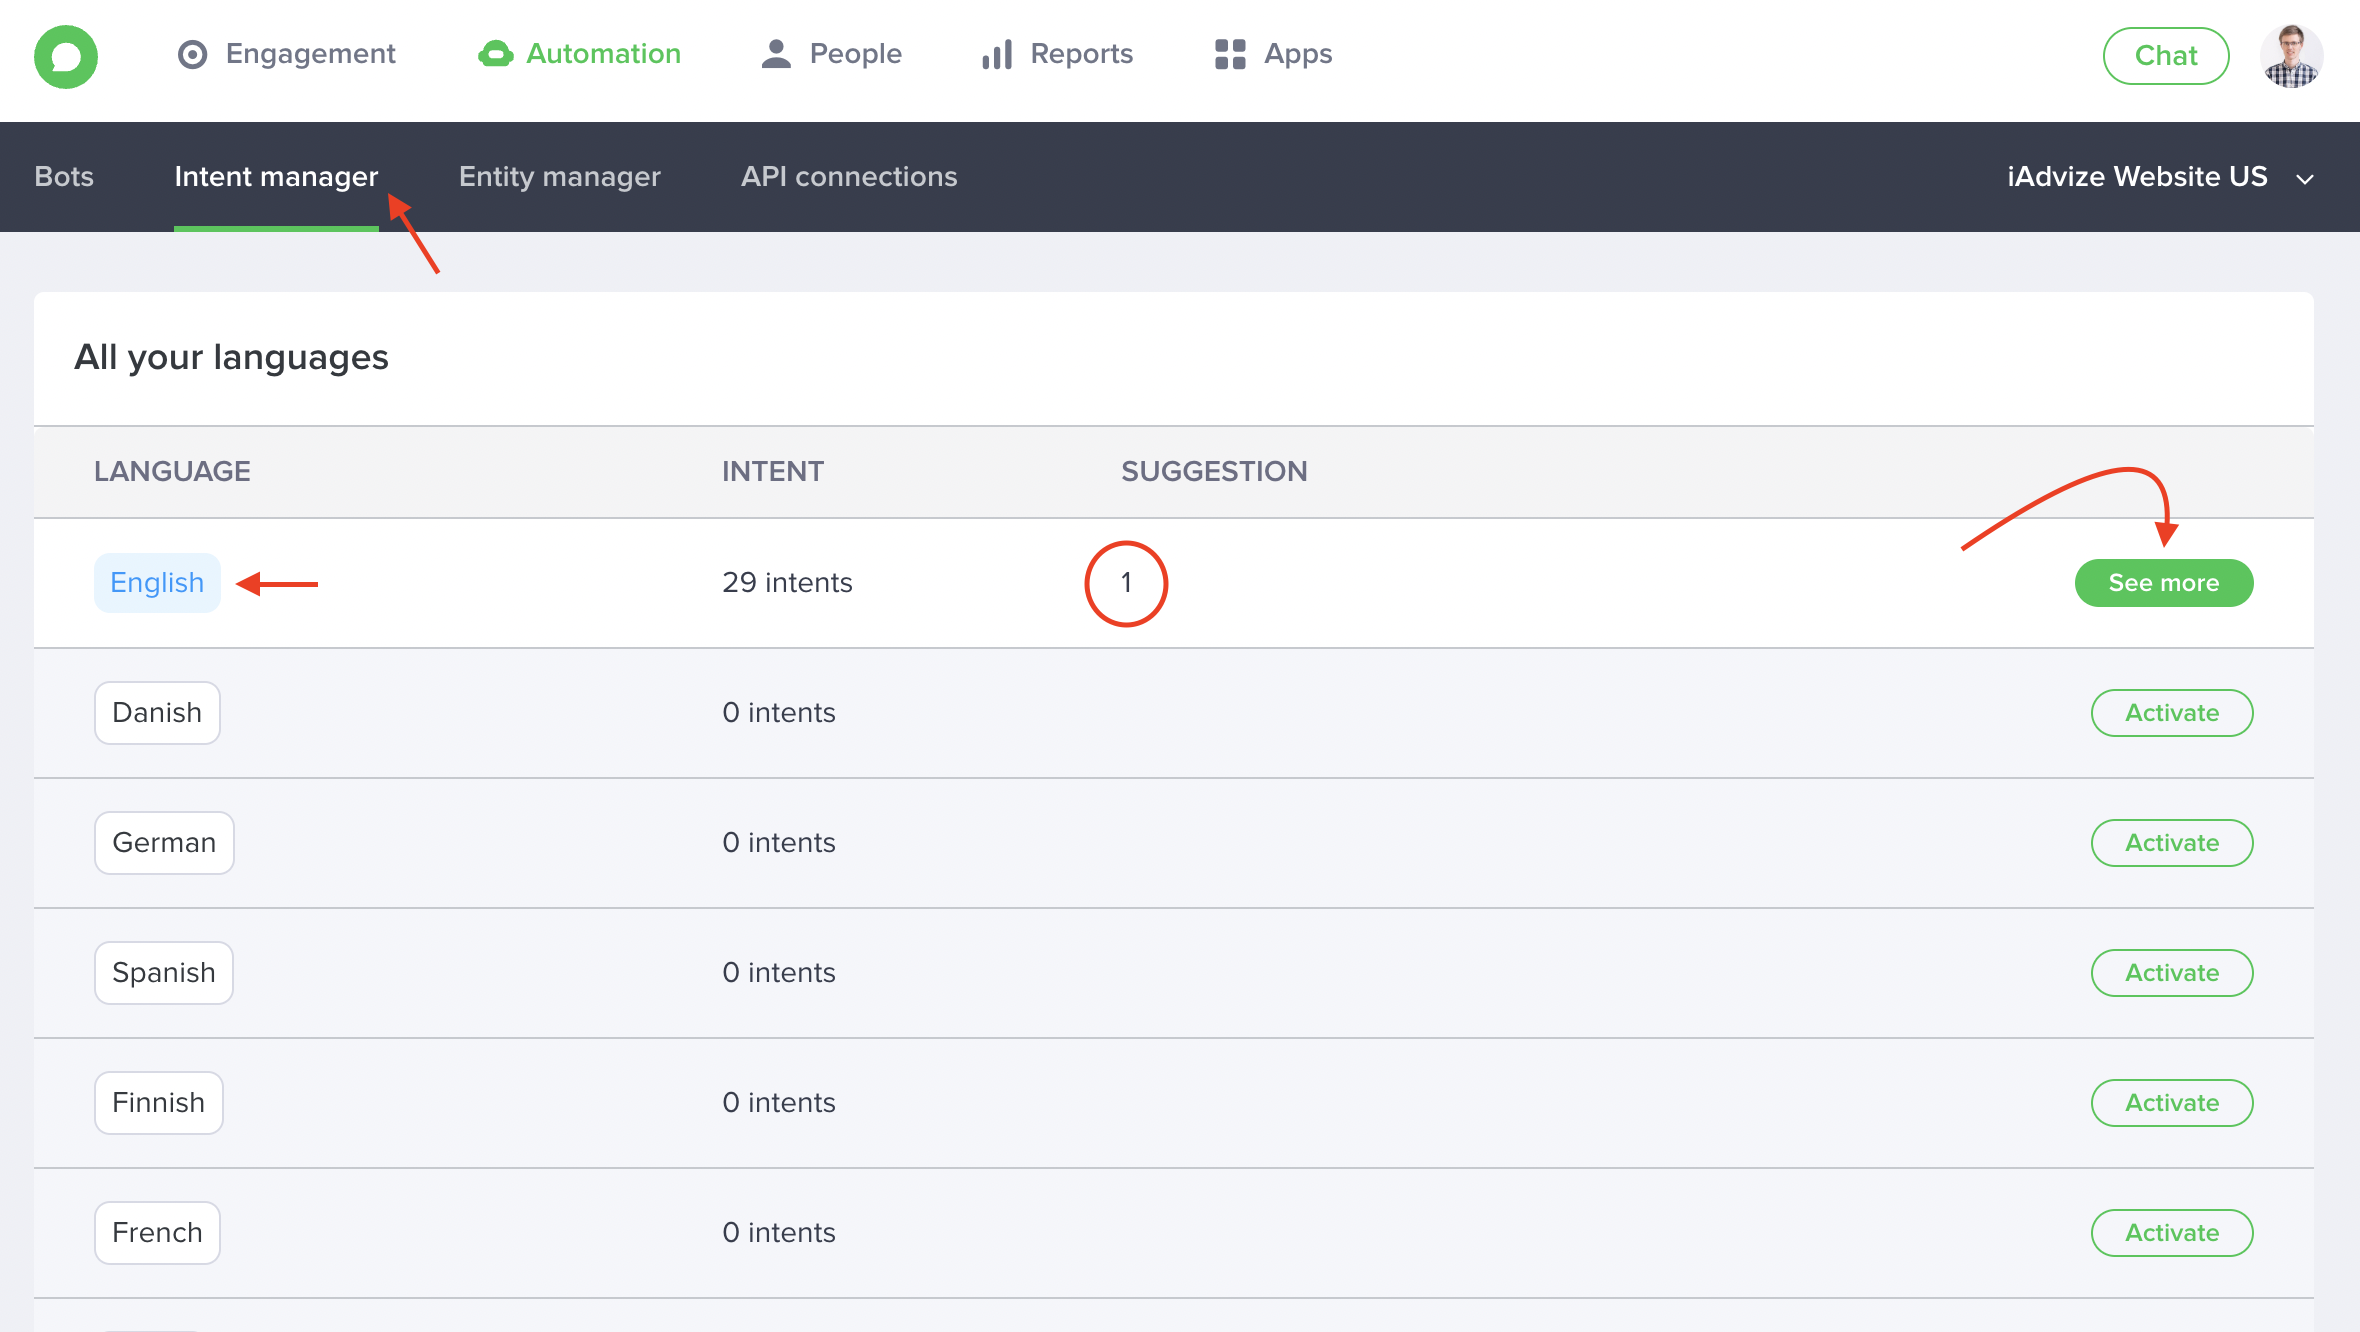The width and height of the screenshot is (2360, 1332).
Task: Activate the Spanish language
Action: click(x=2172, y=973)
